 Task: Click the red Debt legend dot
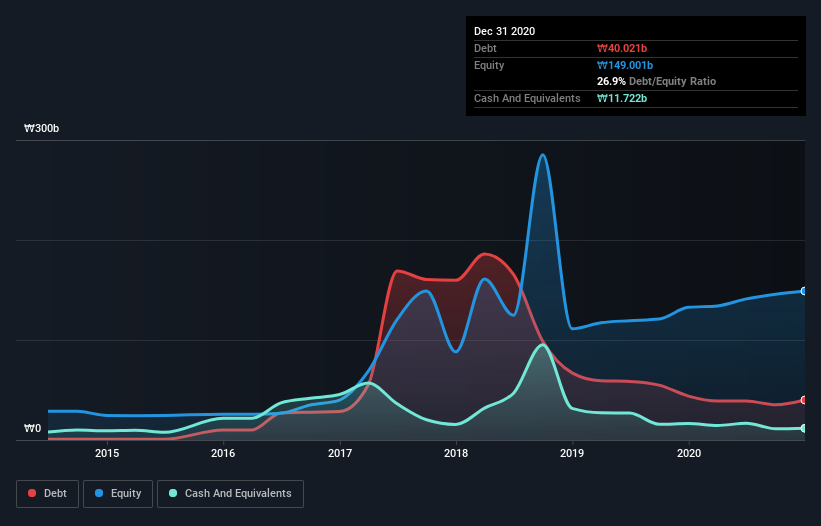[32, 493]
